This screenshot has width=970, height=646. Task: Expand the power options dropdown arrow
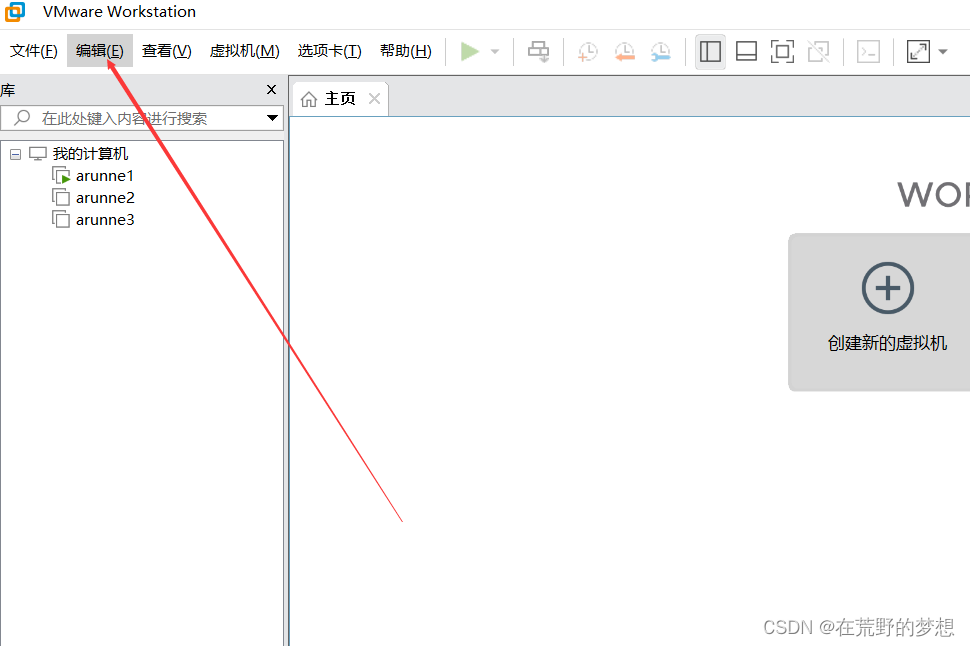[495, 51]
